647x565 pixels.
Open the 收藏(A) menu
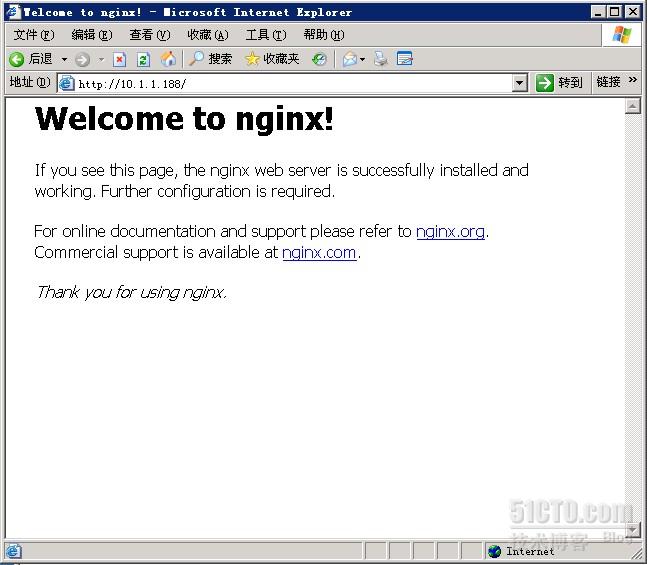coord(208,35)
